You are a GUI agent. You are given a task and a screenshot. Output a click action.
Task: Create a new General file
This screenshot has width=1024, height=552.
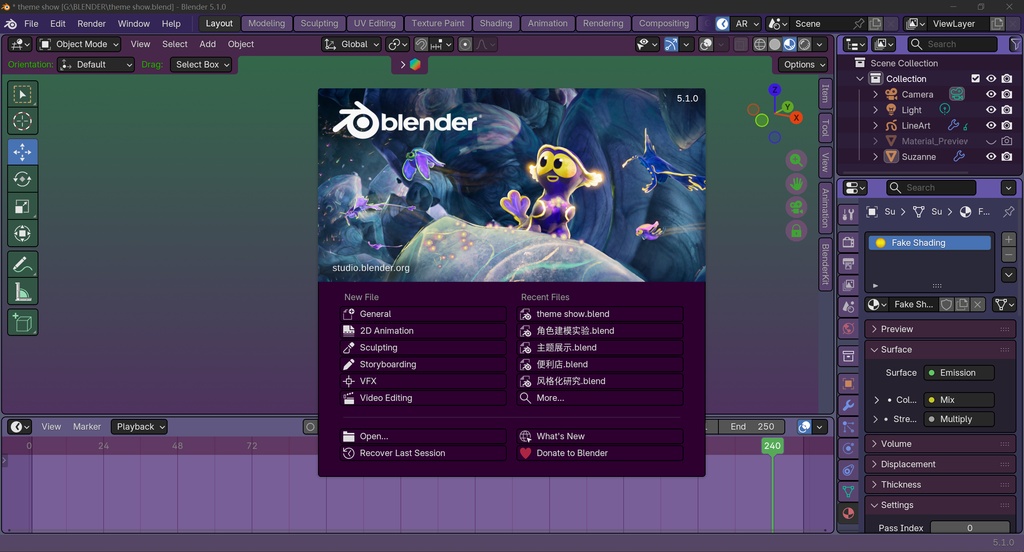tap(423, 314)
